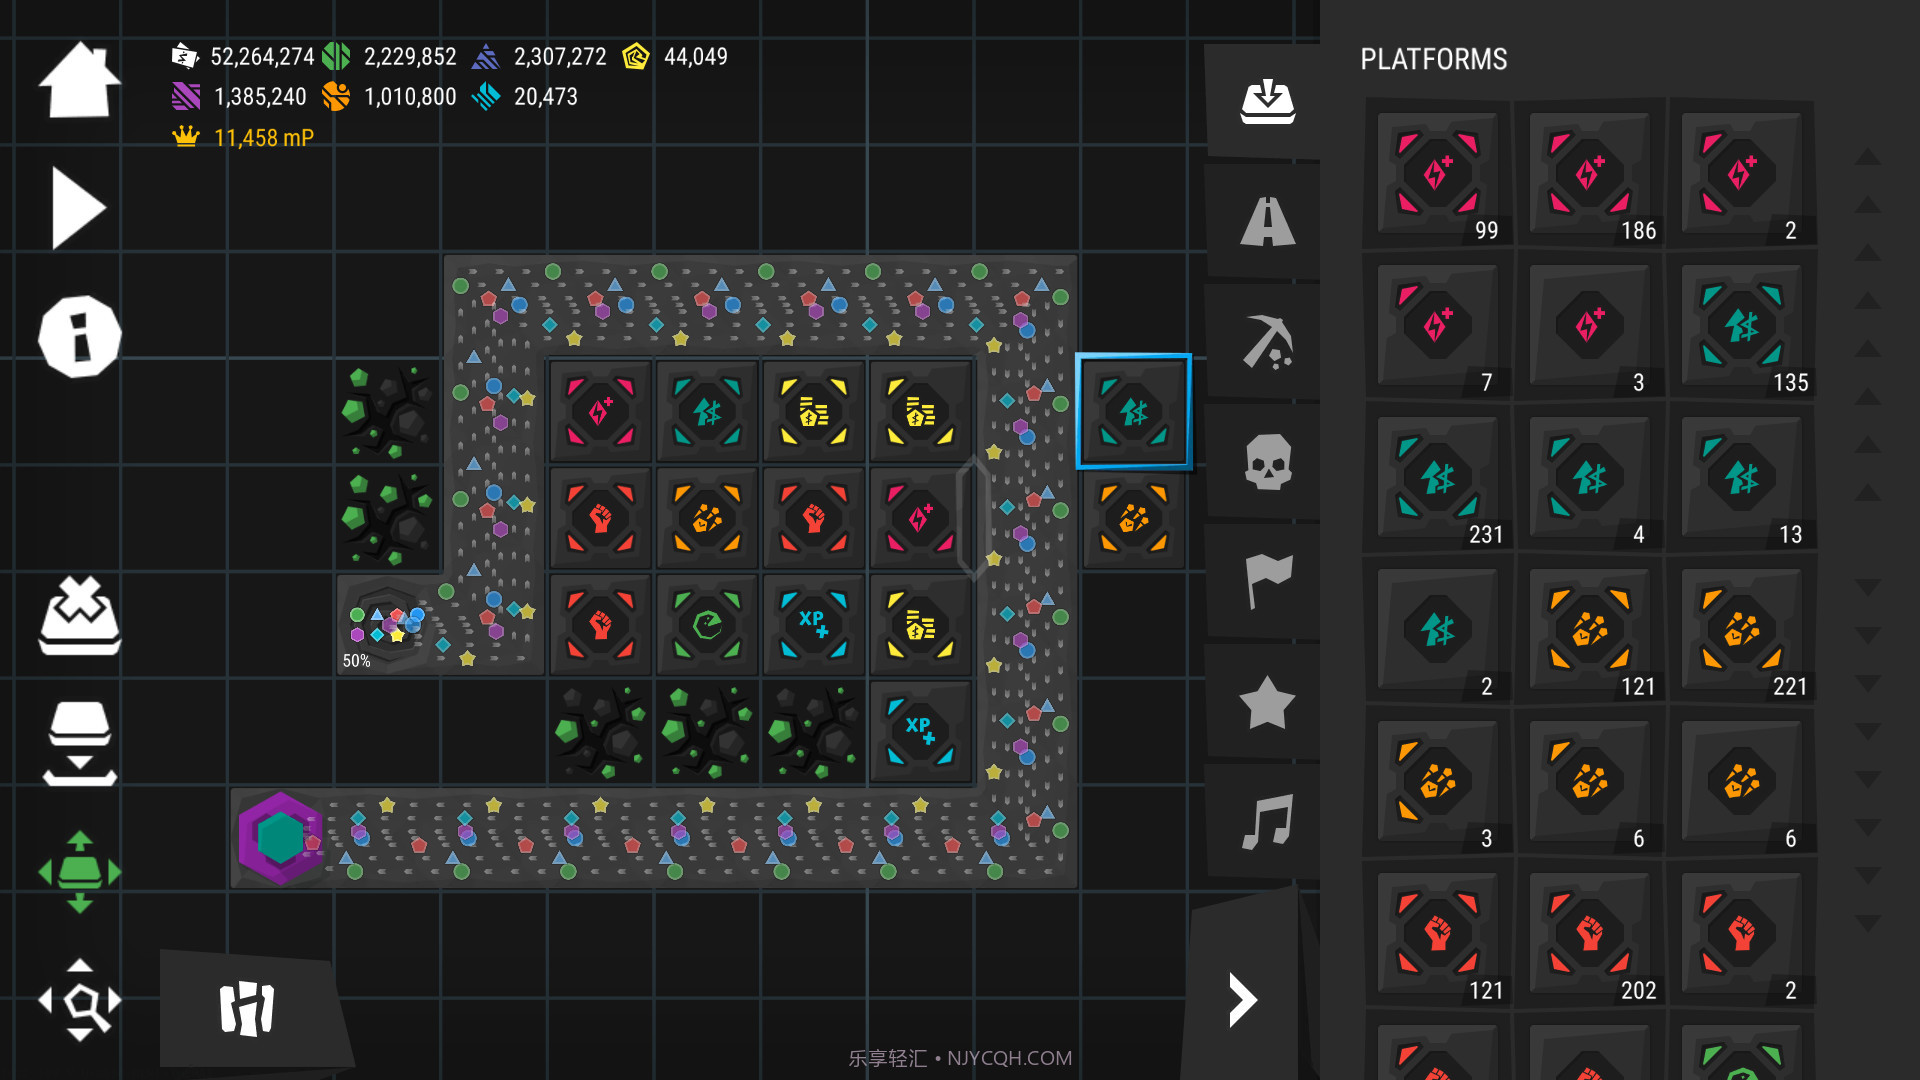The height and width of the screenshot is (1080, 1920).
Task: Collapse side panel with chevron arrow
Action: click(x=1242, y=999)
